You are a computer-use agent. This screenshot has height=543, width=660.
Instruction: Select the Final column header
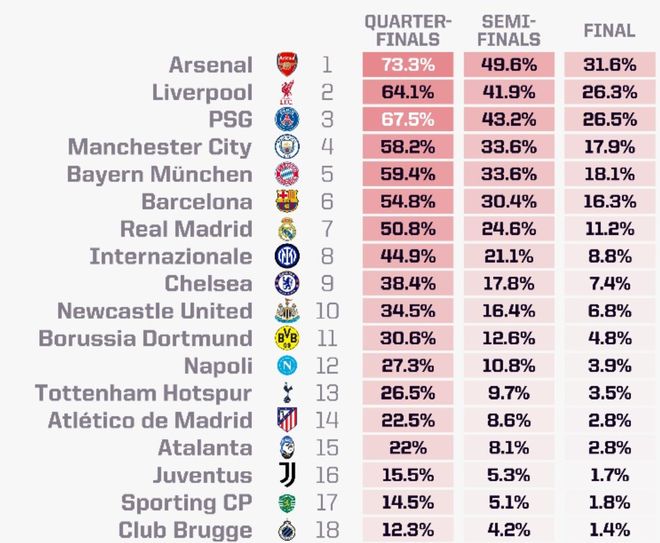tap(609, 31)
